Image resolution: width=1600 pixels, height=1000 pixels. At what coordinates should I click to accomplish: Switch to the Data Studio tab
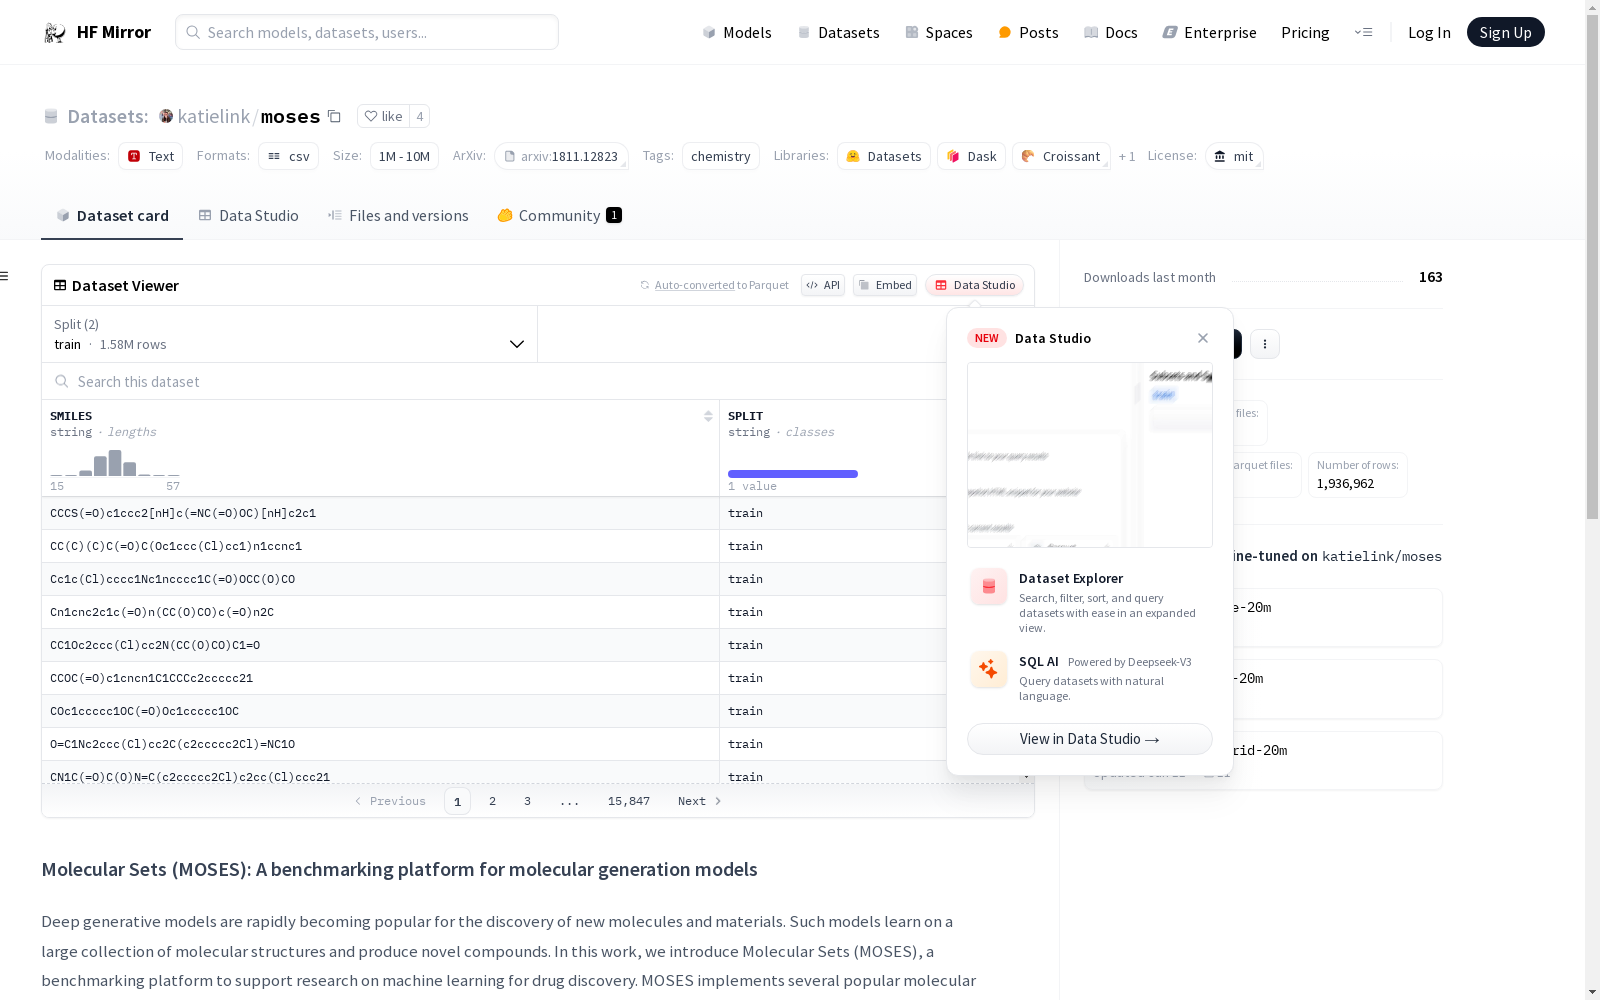(248, 215)
